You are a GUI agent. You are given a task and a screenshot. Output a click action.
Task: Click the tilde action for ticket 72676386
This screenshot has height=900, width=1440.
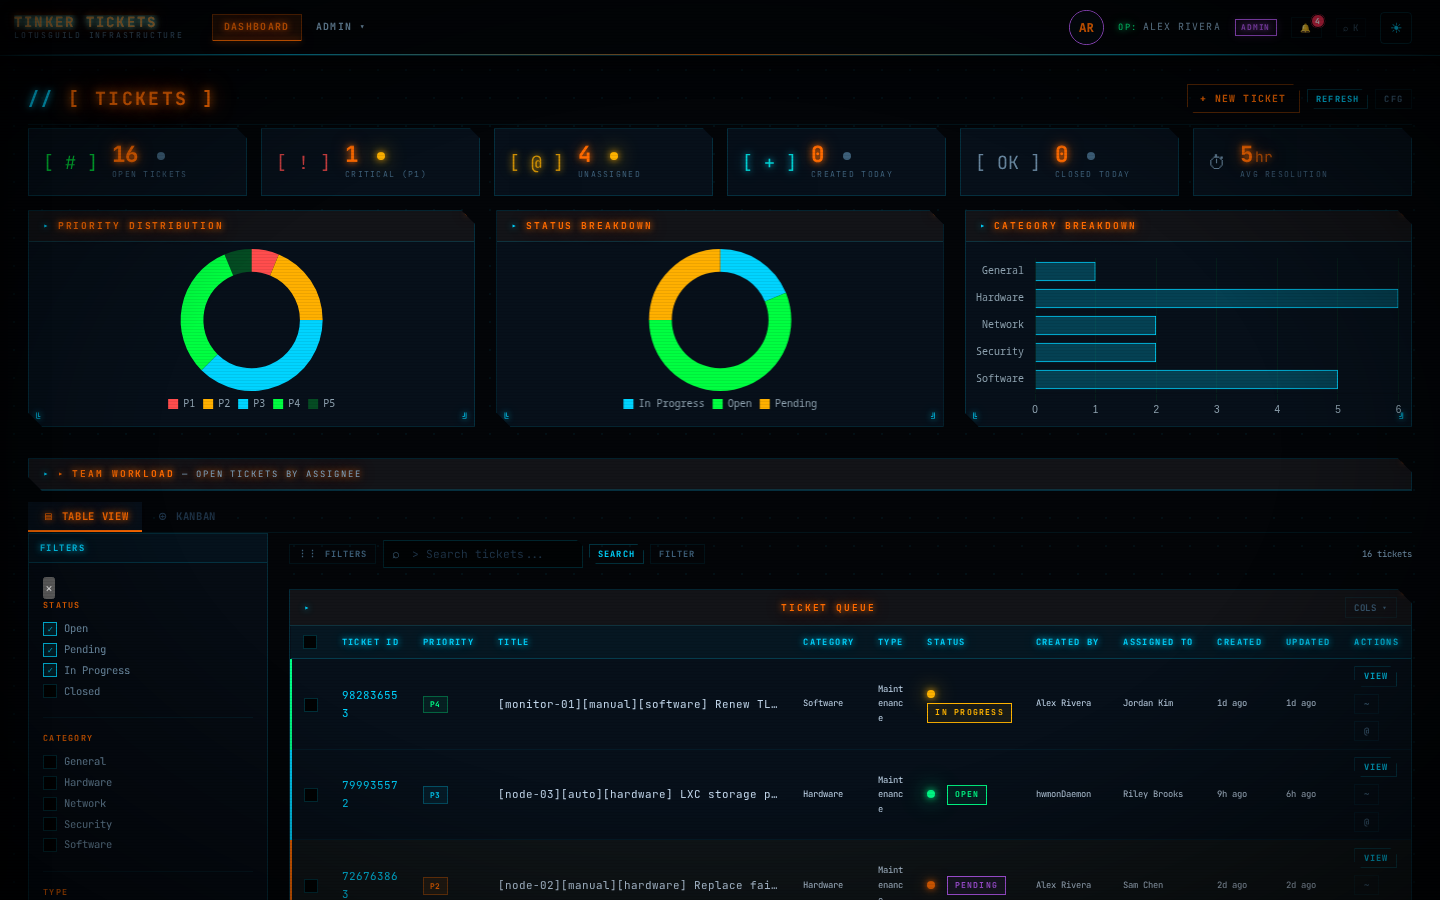[1367, 885]
